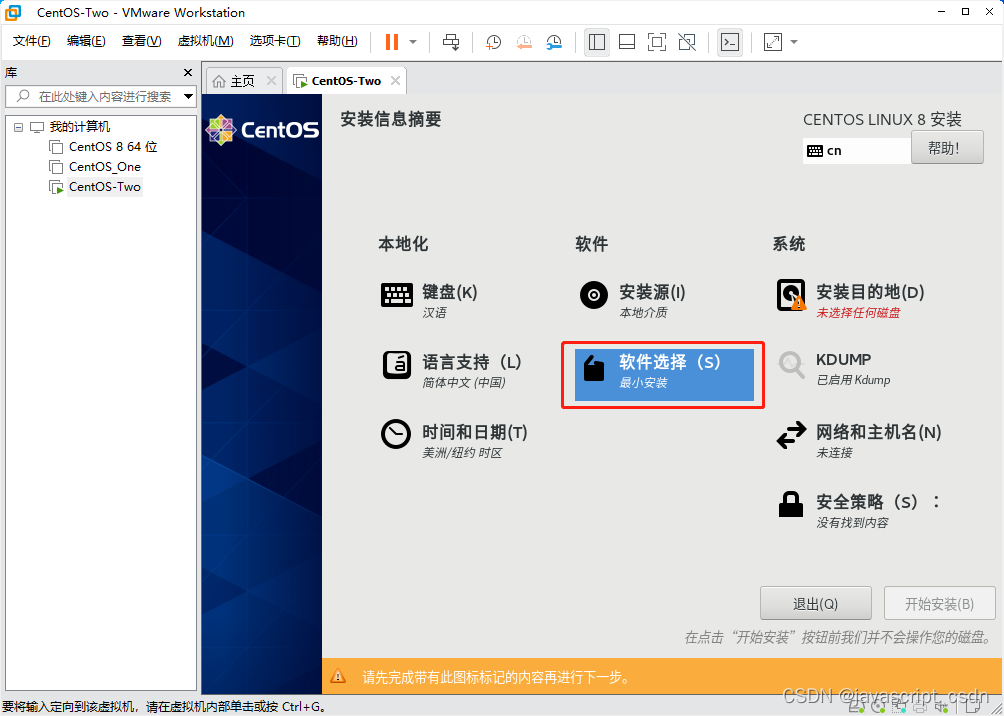
Task: Click the orange warning message bar
Action: tap(663, 676)
